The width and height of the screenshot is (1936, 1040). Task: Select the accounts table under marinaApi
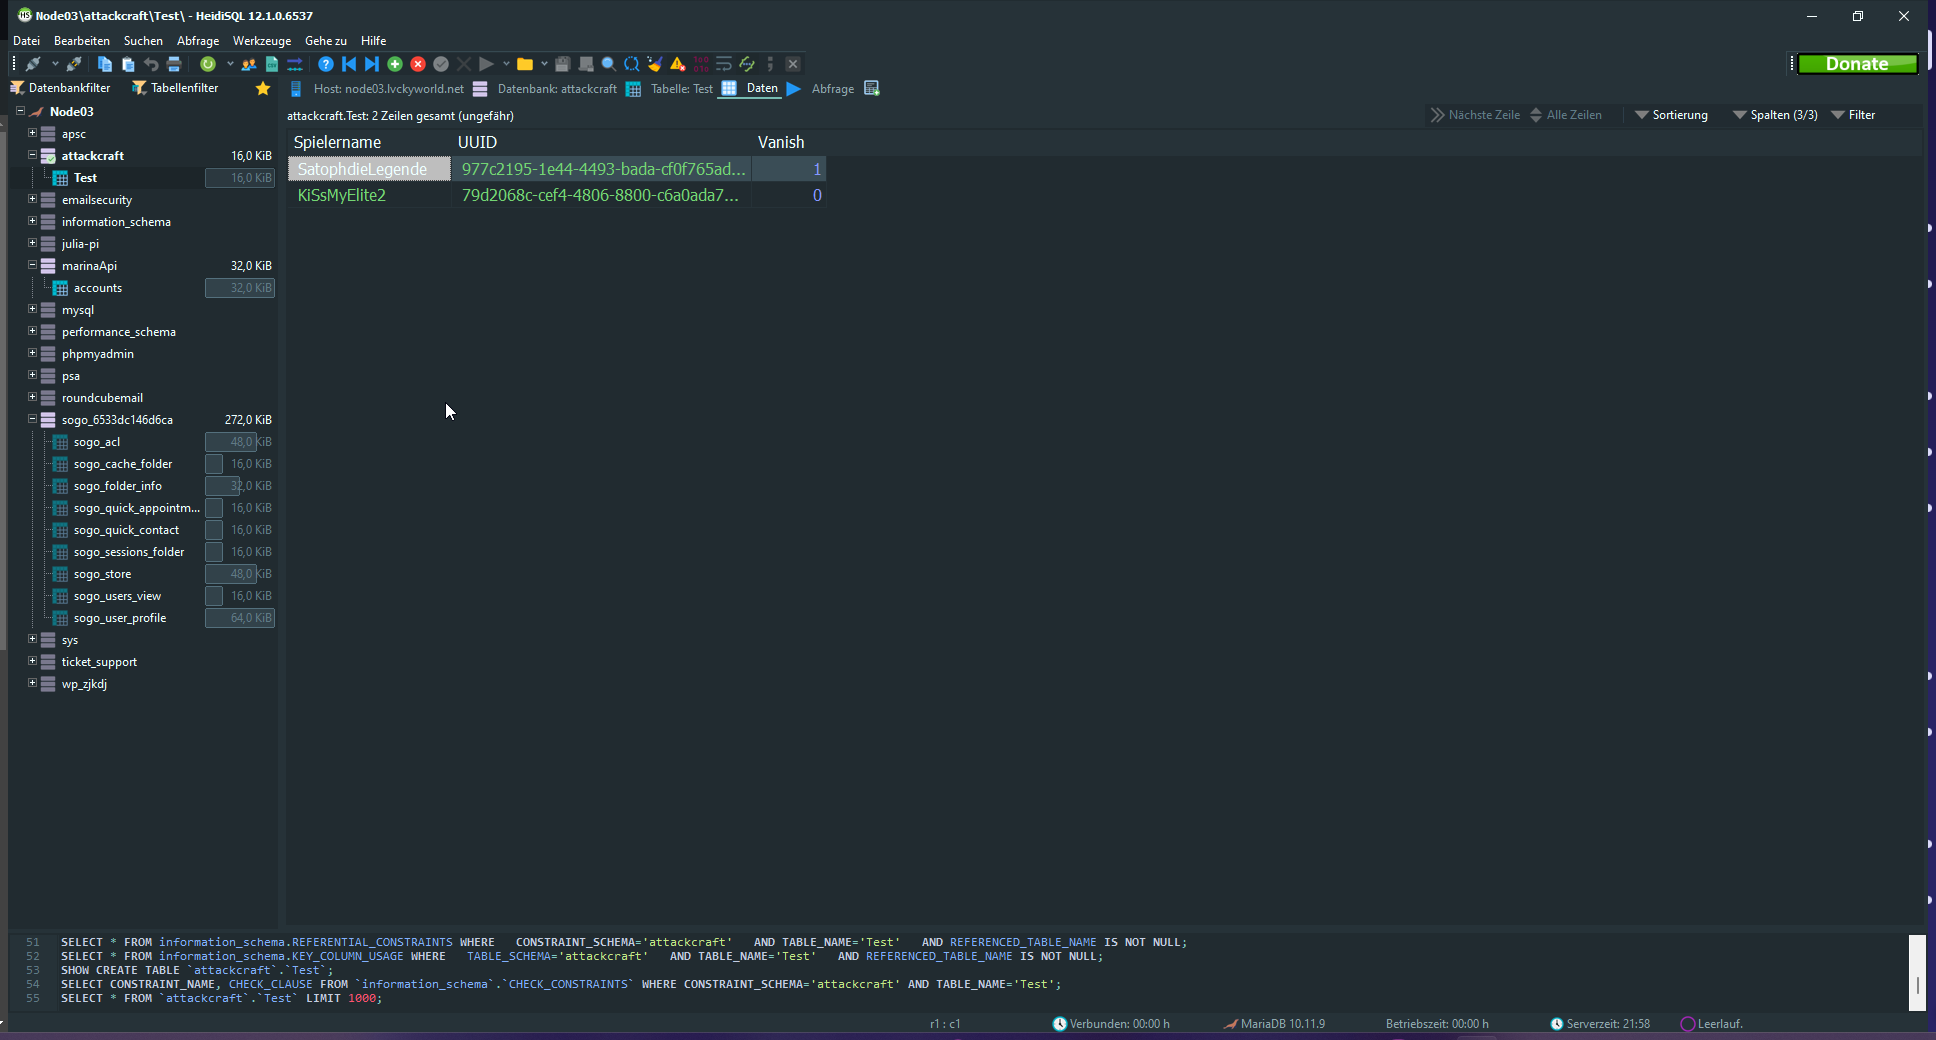pos(98,288)
